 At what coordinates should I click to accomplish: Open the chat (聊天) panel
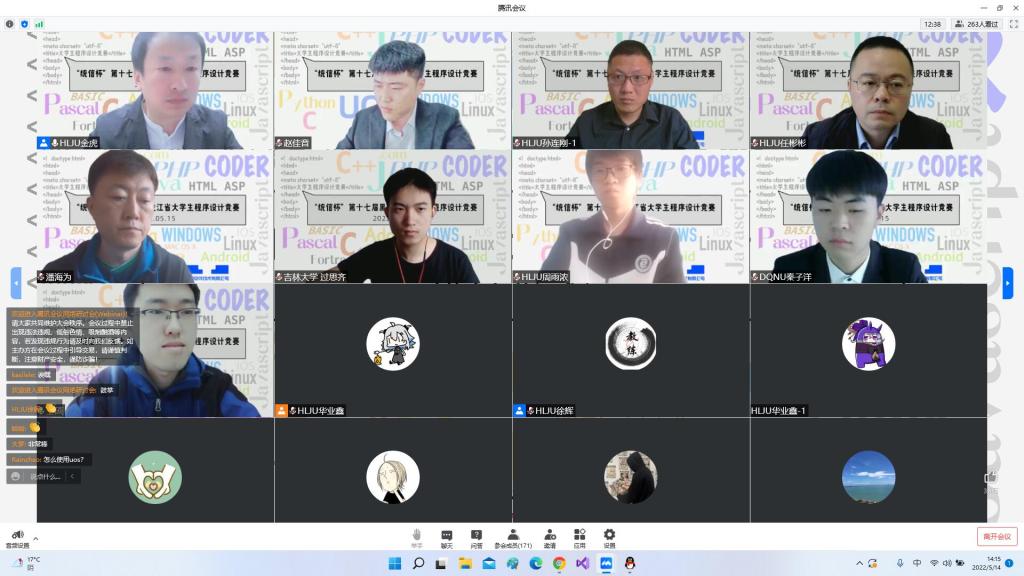coord(447,537)
